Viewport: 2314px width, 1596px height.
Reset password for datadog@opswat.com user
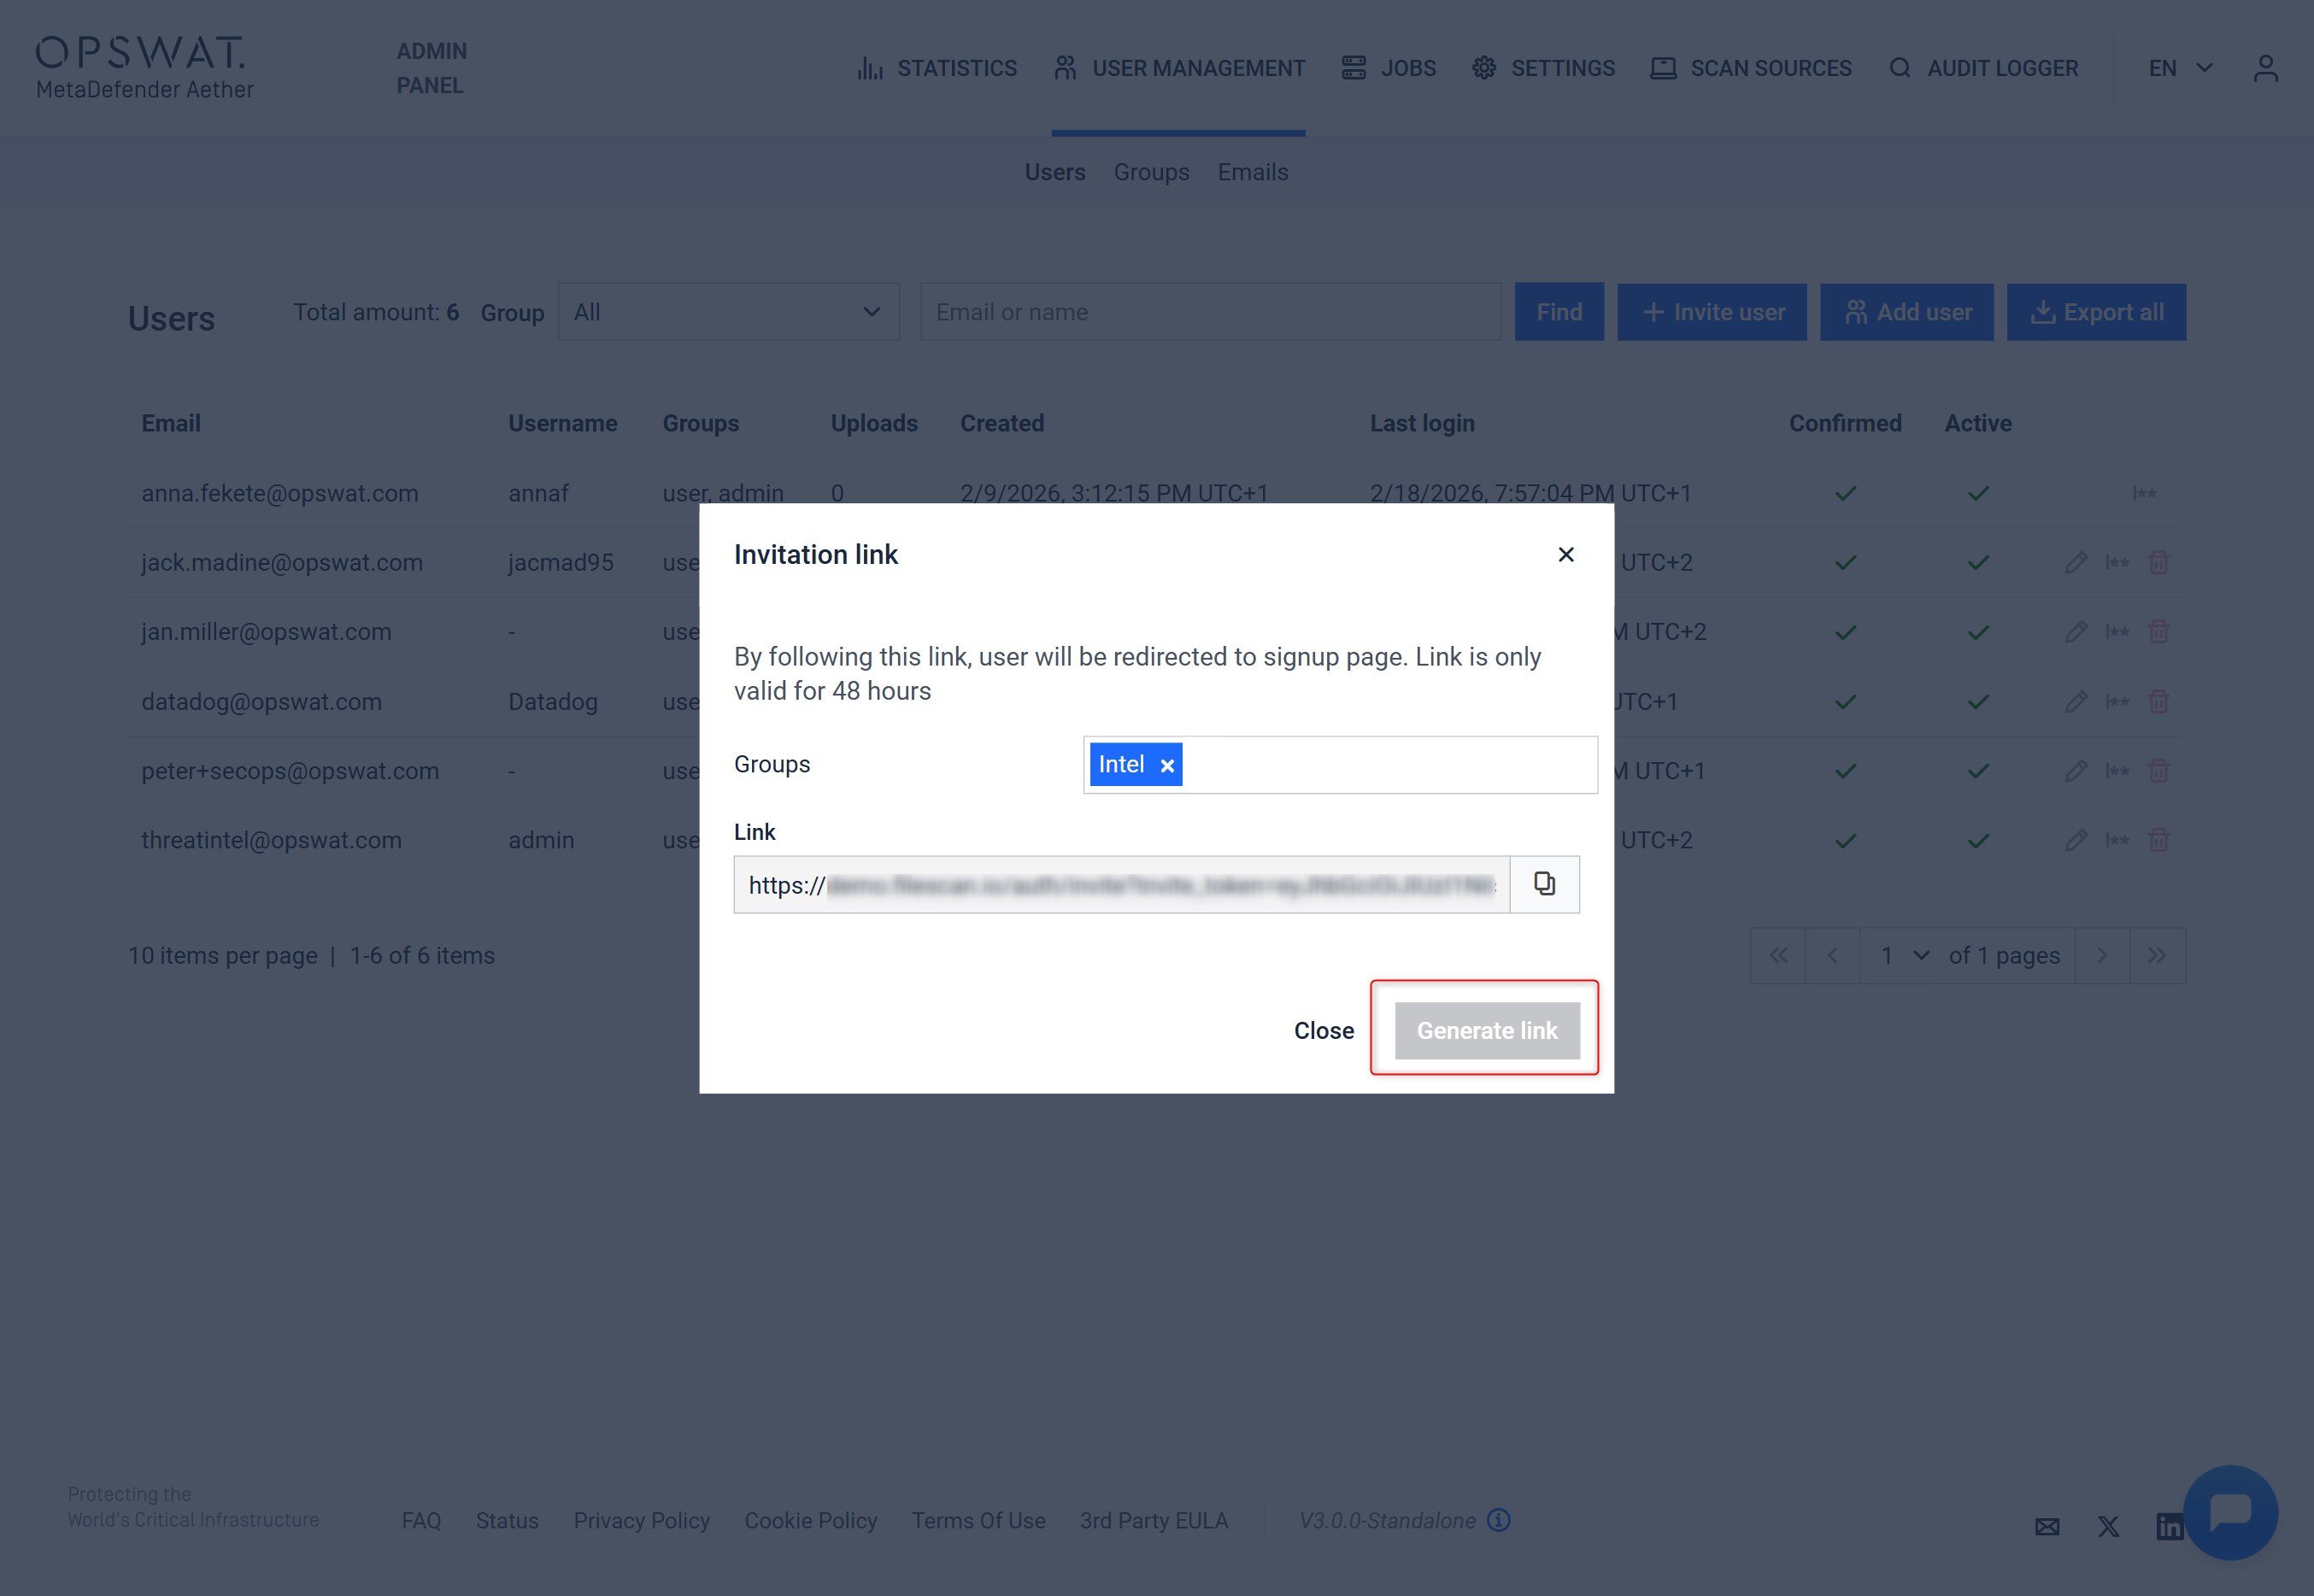[2117, 701]
